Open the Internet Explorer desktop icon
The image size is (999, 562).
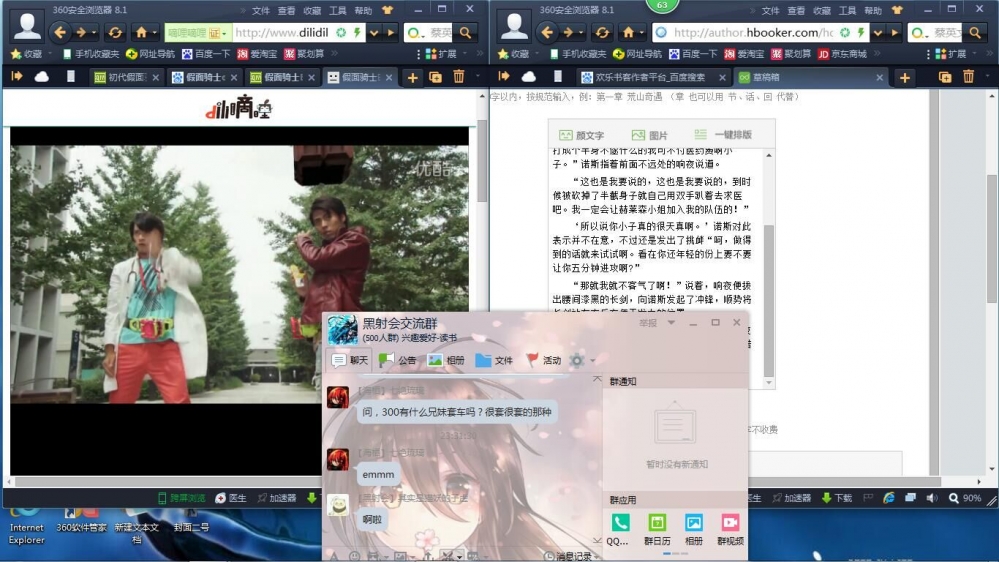point(27,528)
